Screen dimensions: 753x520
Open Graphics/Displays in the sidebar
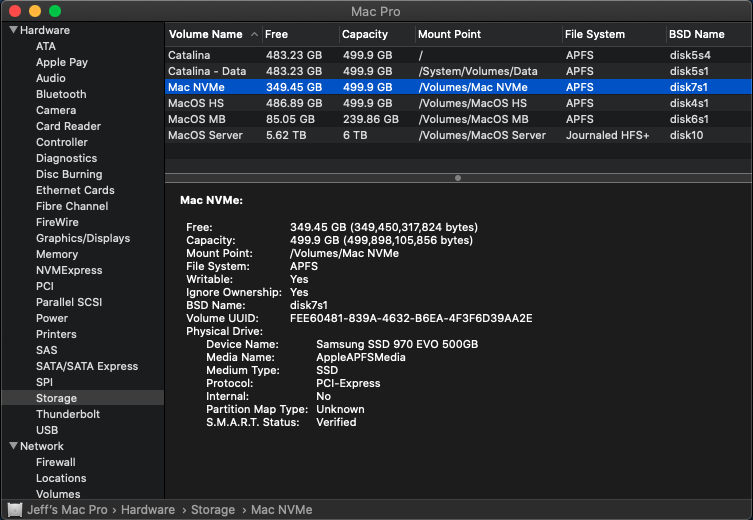(x=83, y=238)
